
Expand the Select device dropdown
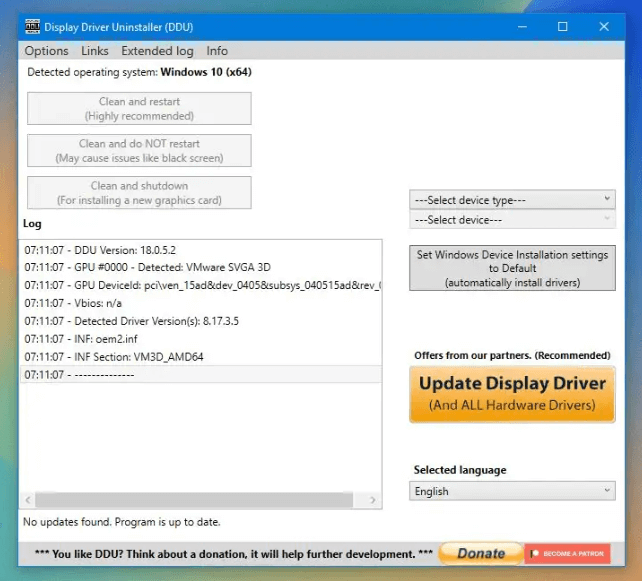(x=512, y=220)
